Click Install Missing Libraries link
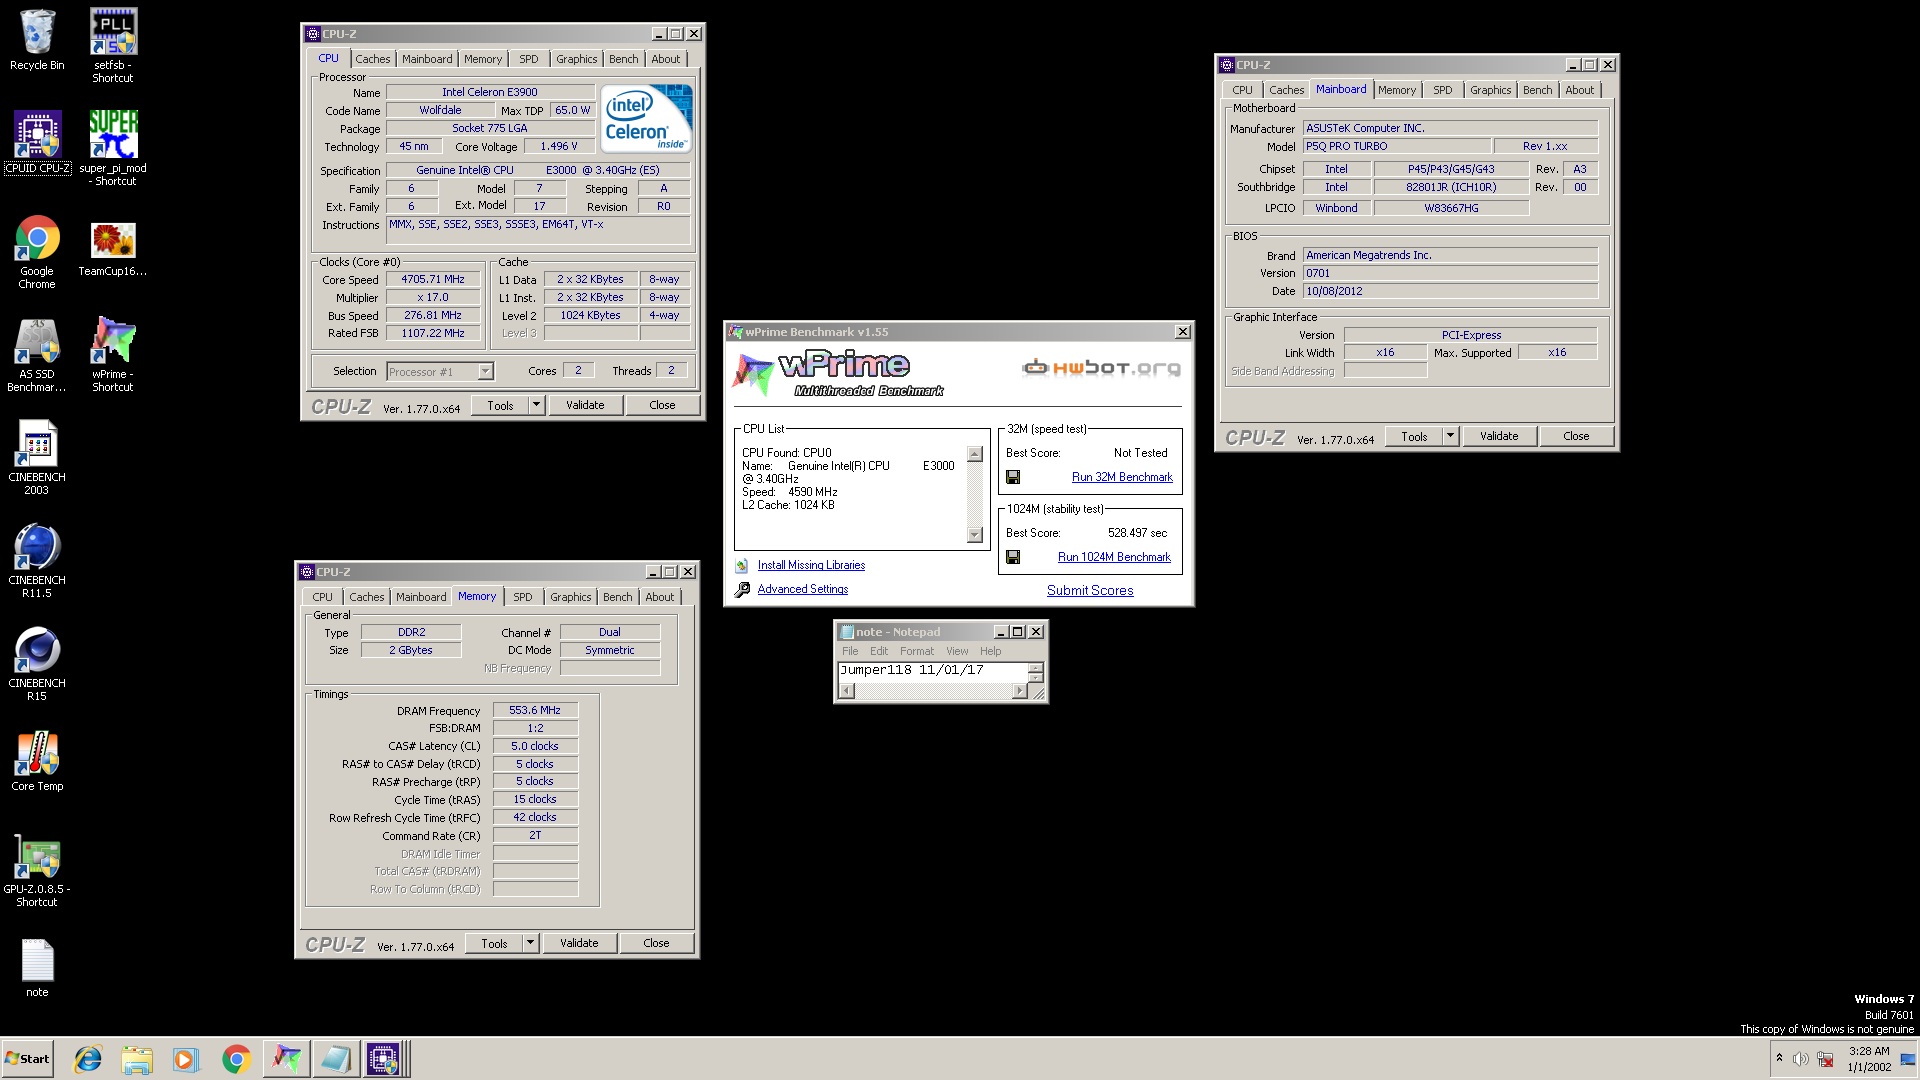 [x=811, y=566]
